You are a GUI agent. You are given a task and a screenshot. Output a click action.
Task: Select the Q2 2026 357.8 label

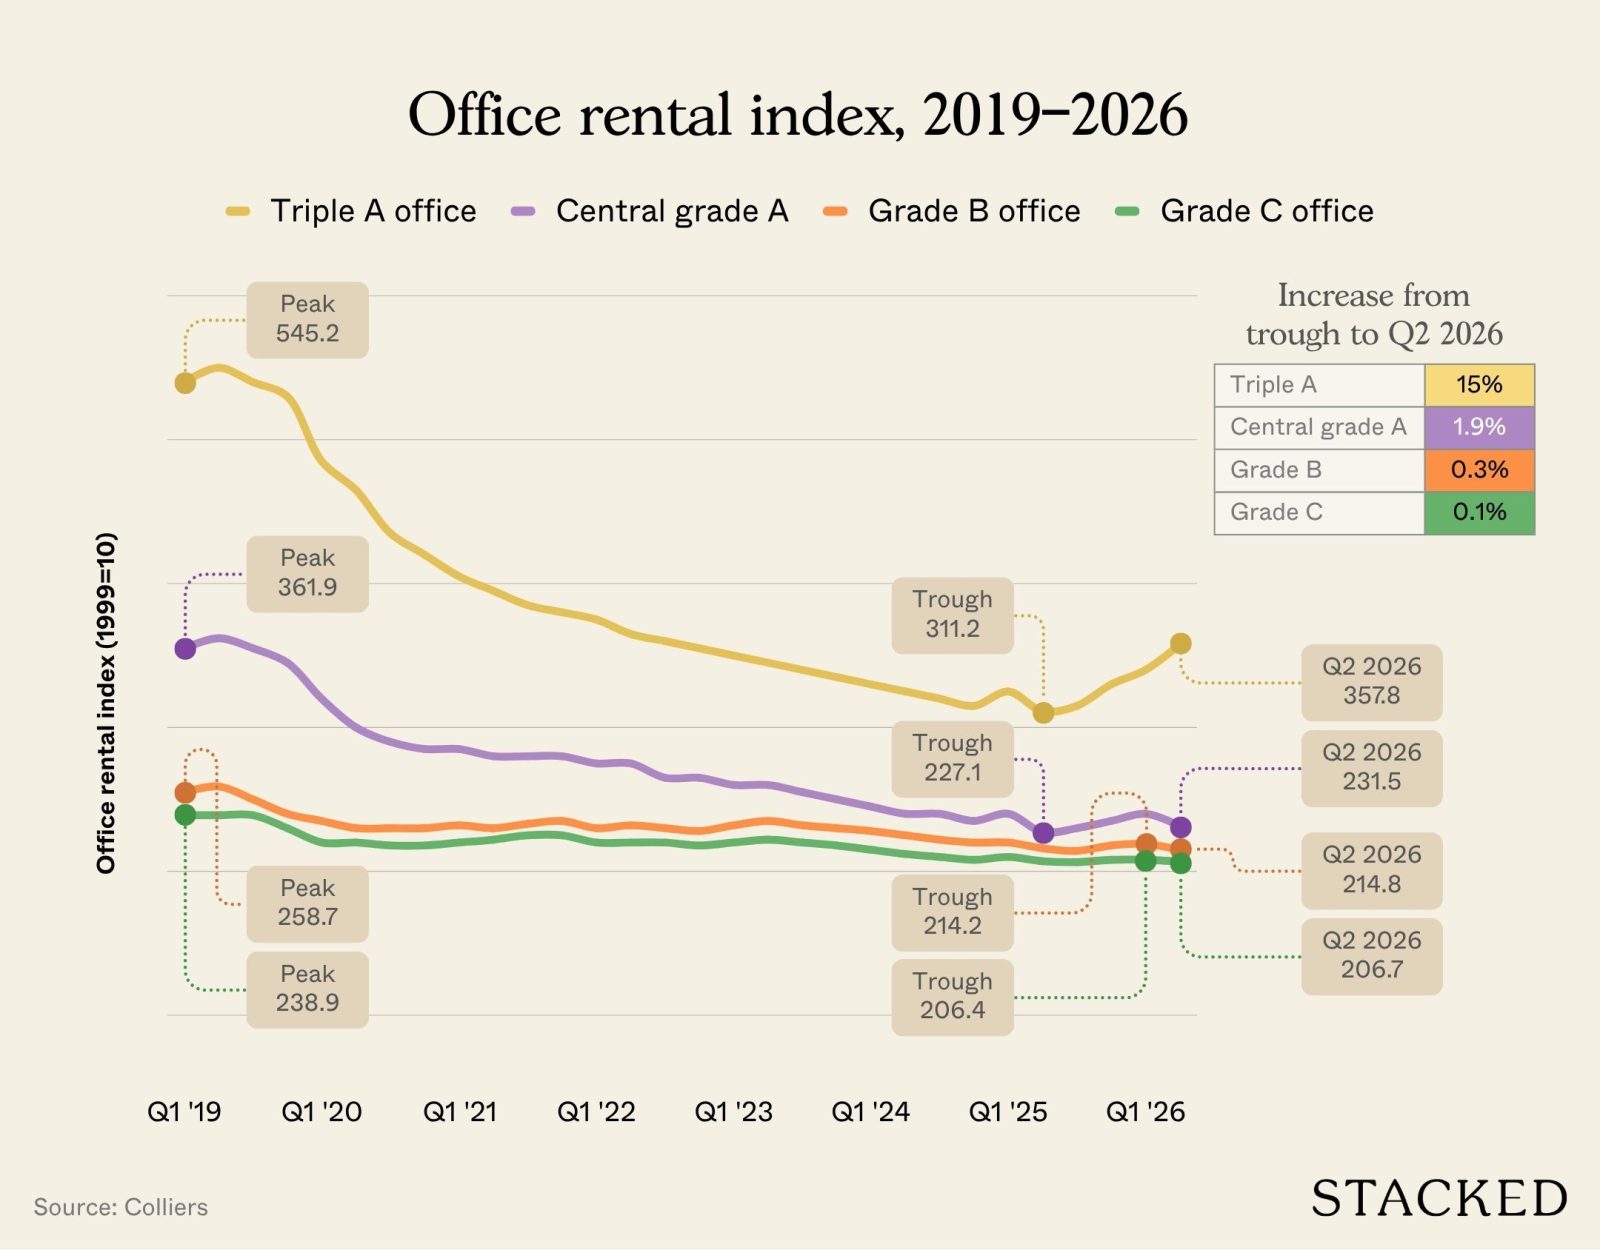click(1371, 682)
